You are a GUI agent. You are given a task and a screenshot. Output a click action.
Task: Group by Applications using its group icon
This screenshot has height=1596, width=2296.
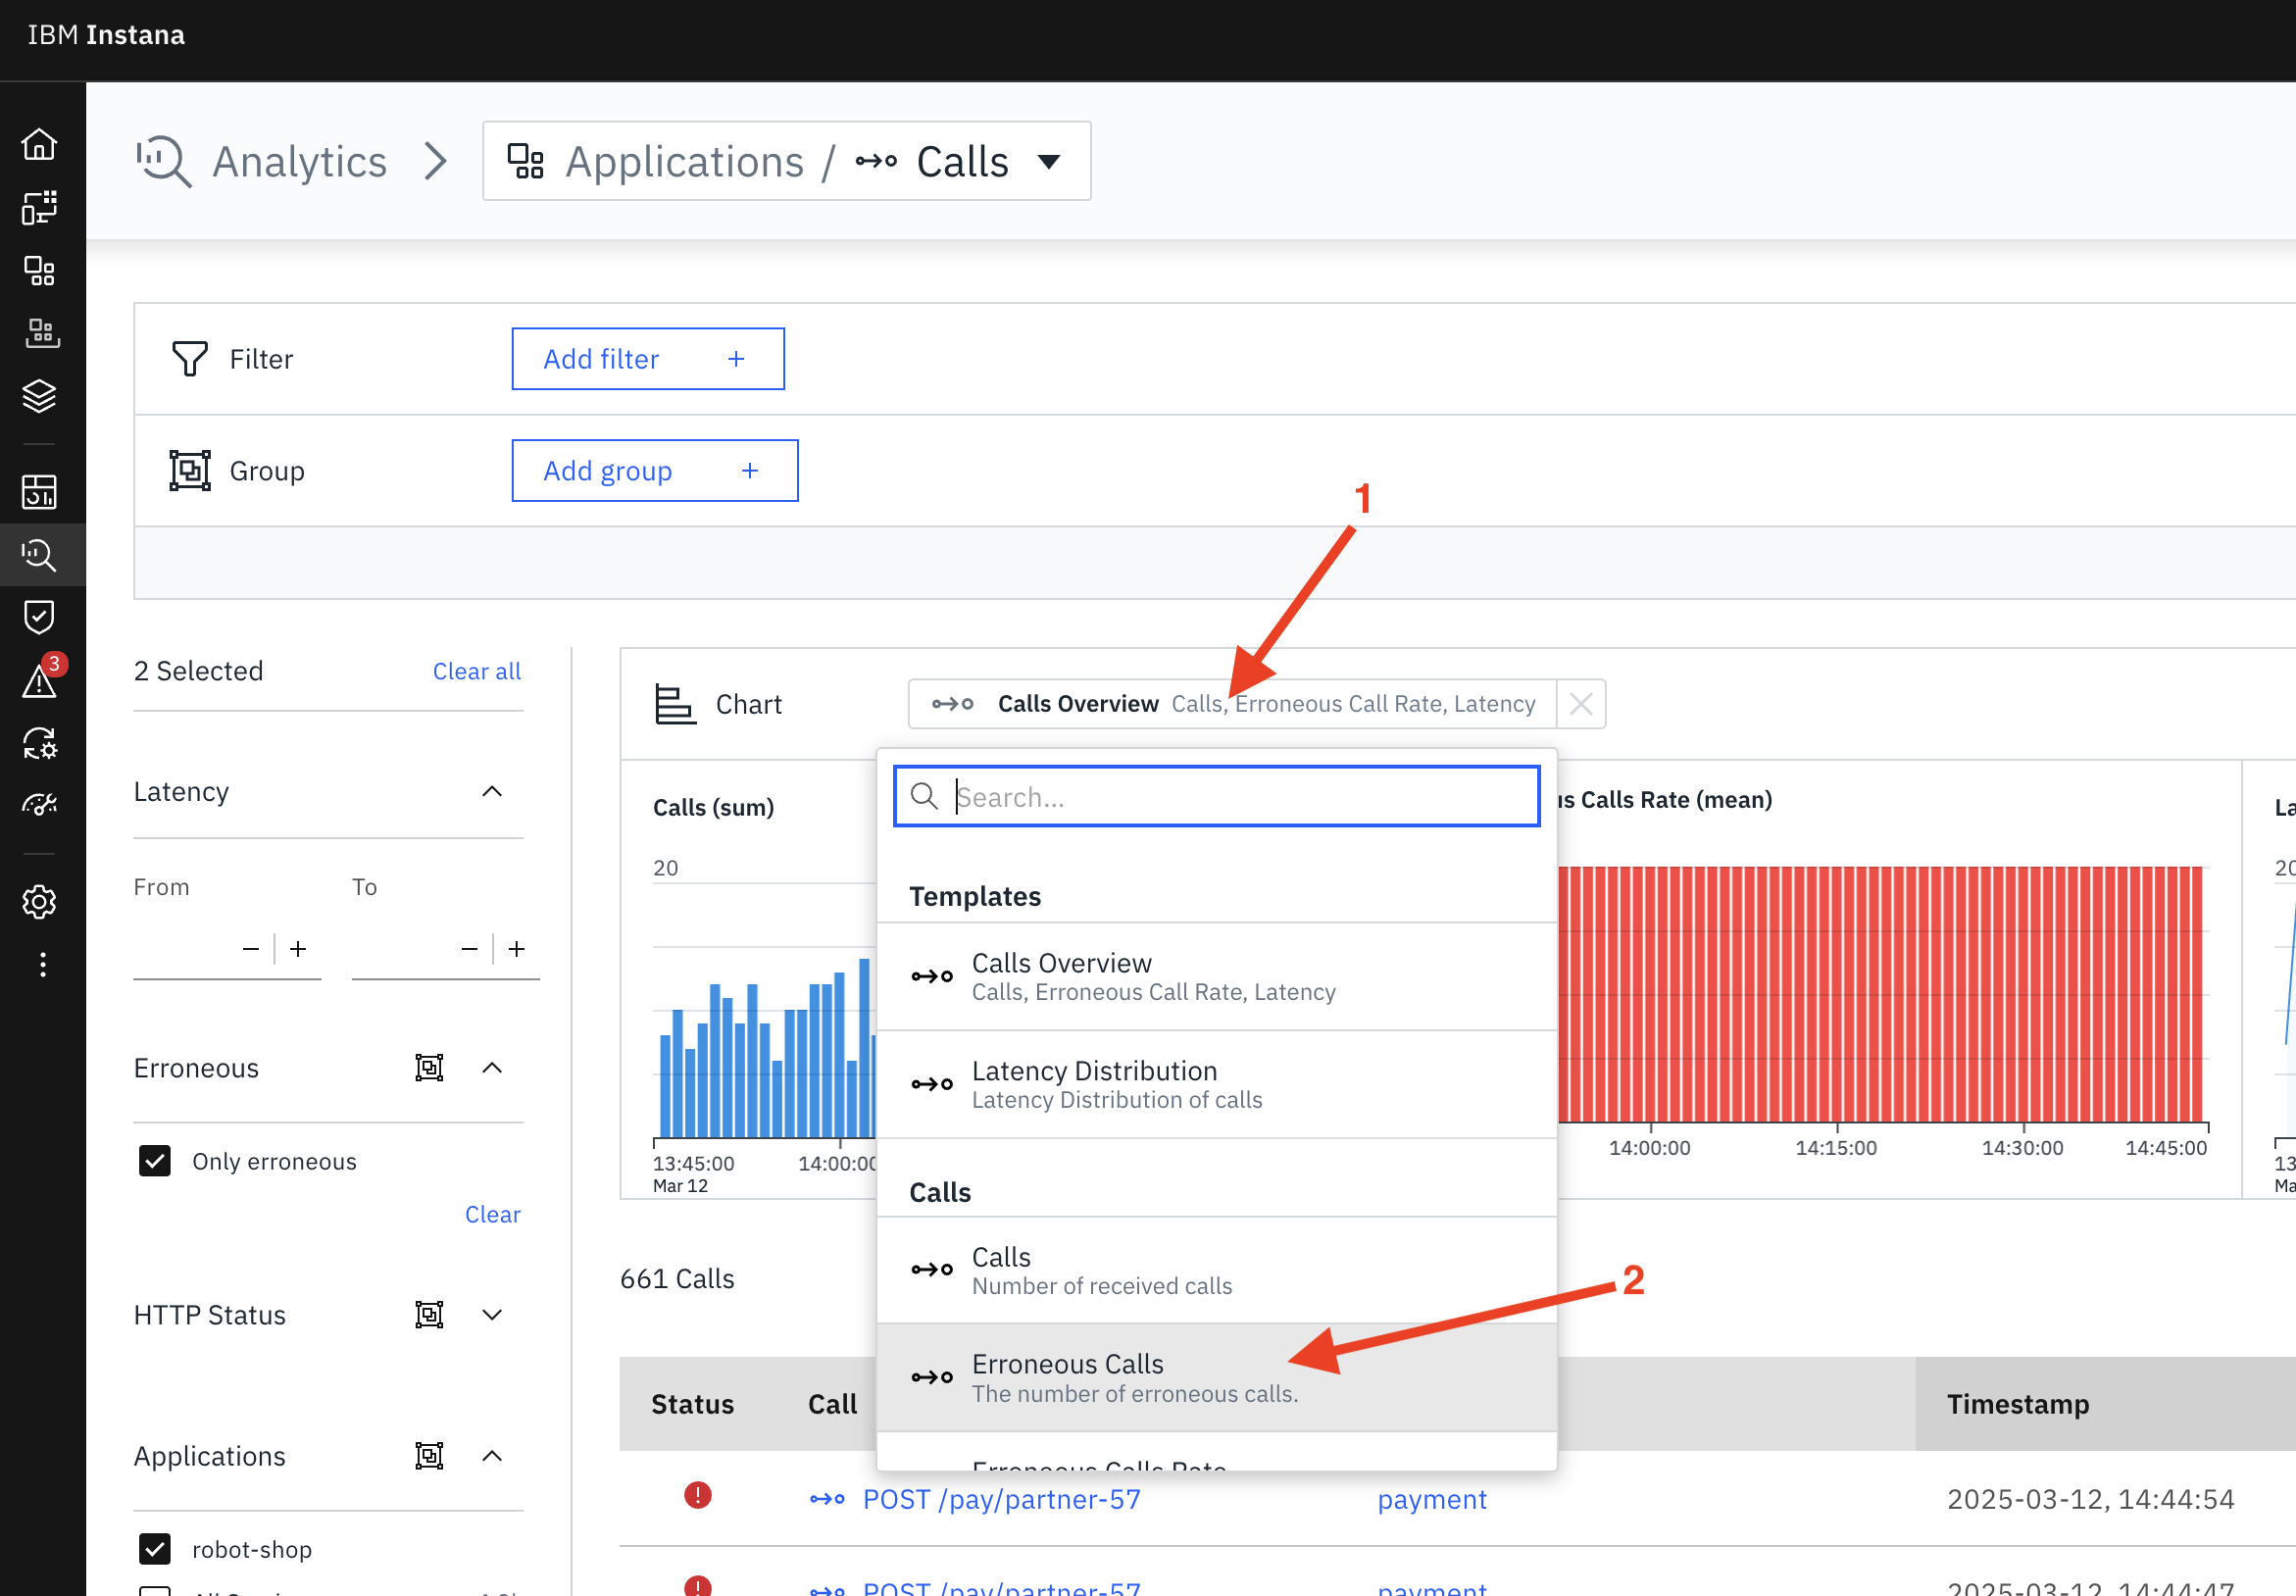pos(429,1456)
